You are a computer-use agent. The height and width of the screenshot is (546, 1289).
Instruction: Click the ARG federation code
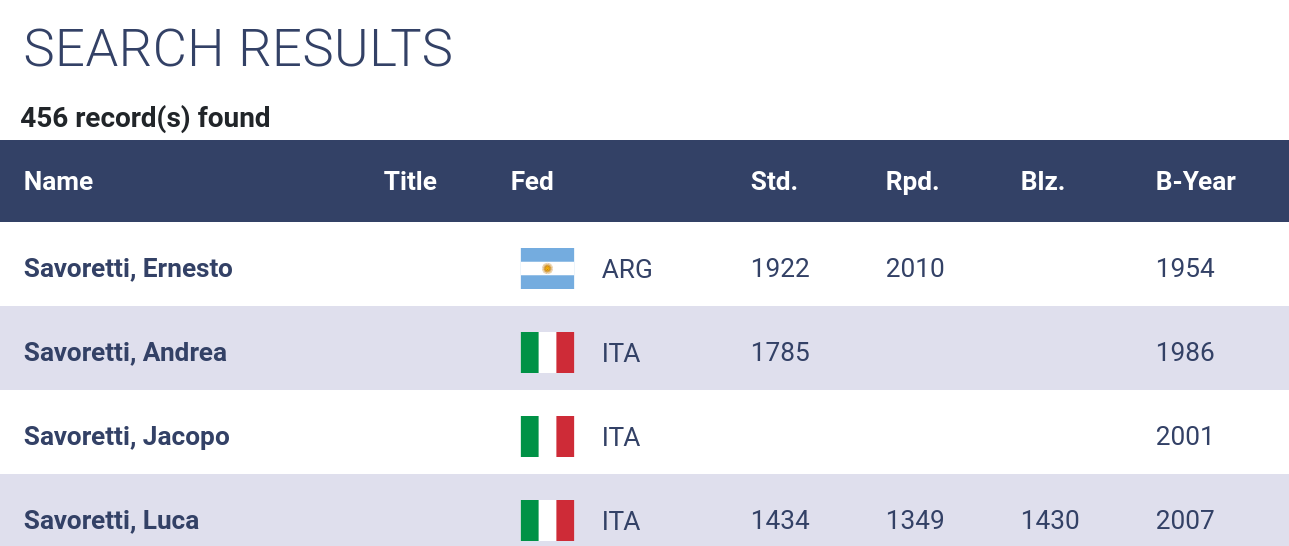click(627, 269)
